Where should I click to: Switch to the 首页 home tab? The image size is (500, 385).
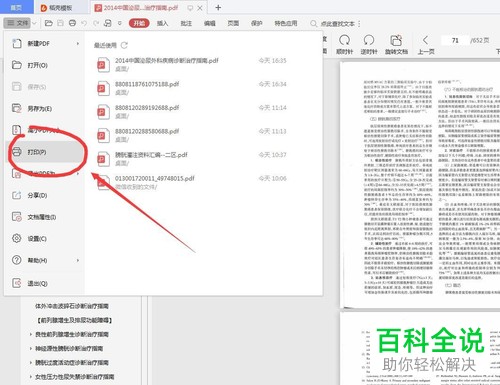[16, 7]
